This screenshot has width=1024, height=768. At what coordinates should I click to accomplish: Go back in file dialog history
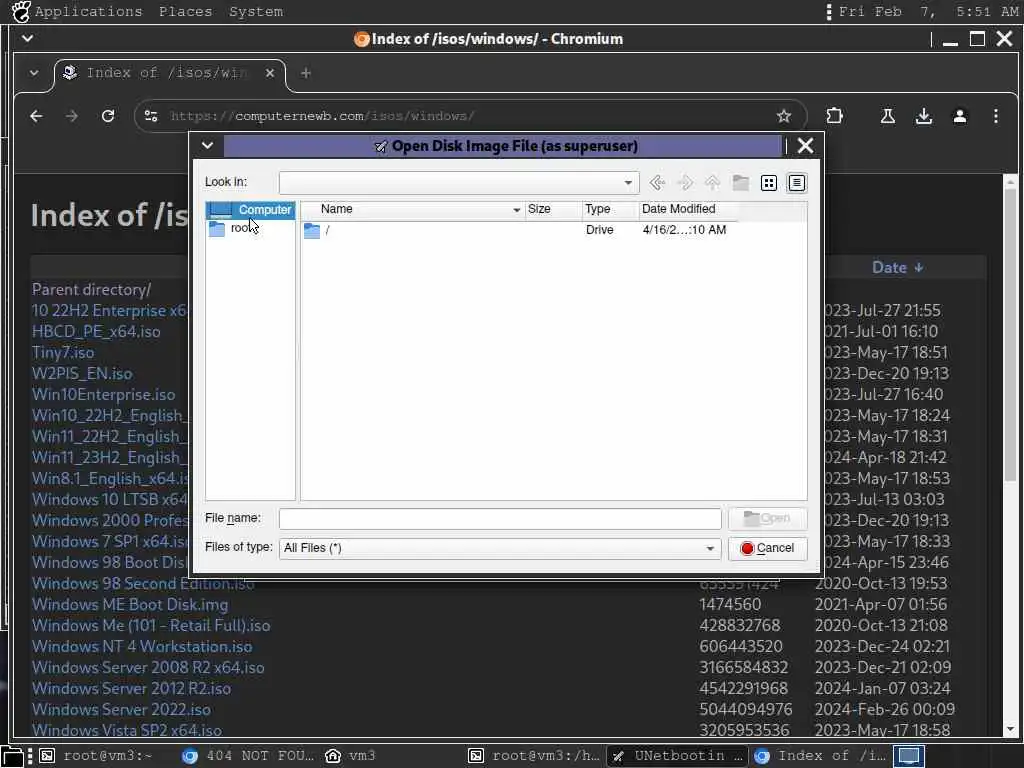(x=657, y=183)
